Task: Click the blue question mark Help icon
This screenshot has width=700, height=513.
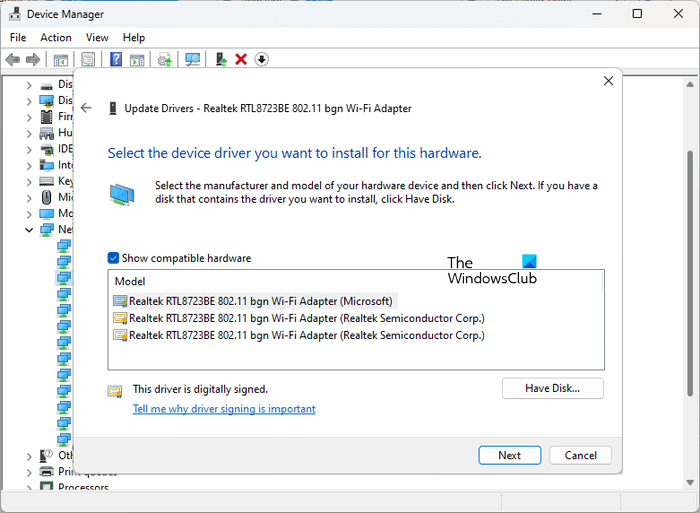Action: tap(116, 60)
